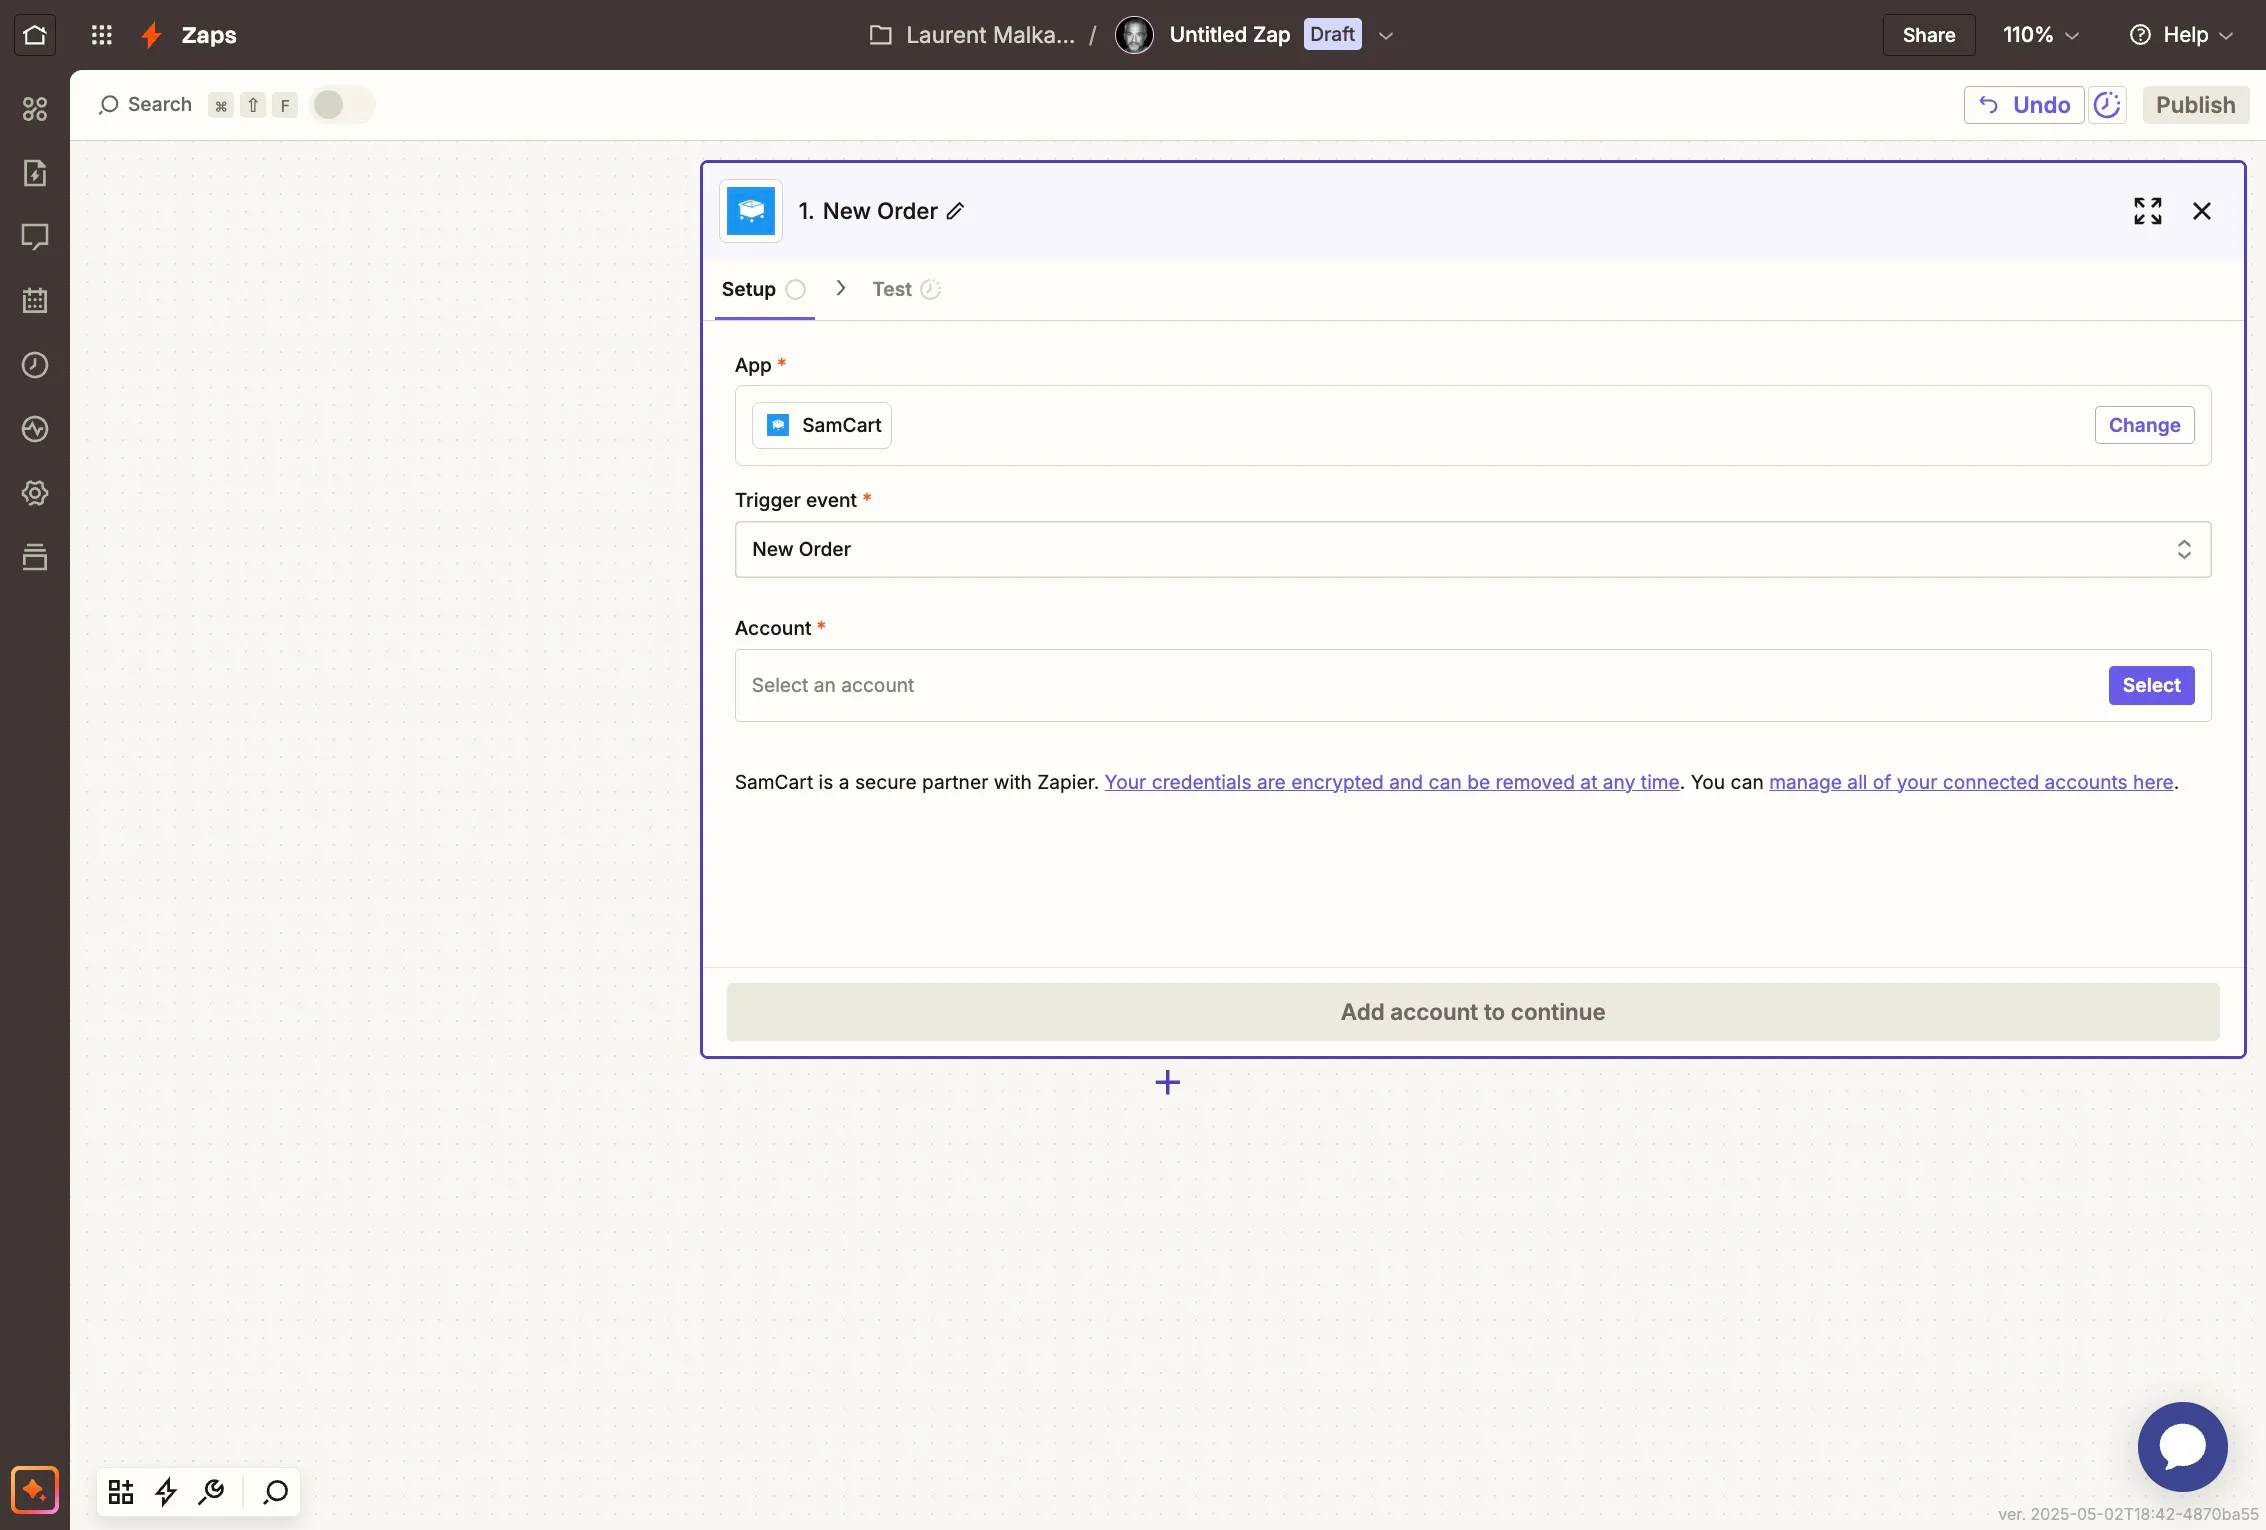Open the Zapier home icon
Viewport: 2266px width, 1530px height.
(35, 35)
